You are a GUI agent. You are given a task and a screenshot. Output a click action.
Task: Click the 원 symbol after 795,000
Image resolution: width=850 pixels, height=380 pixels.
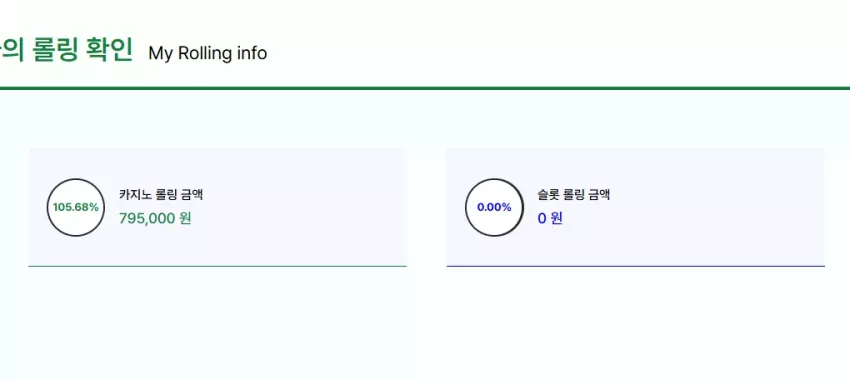coord(185,218)
